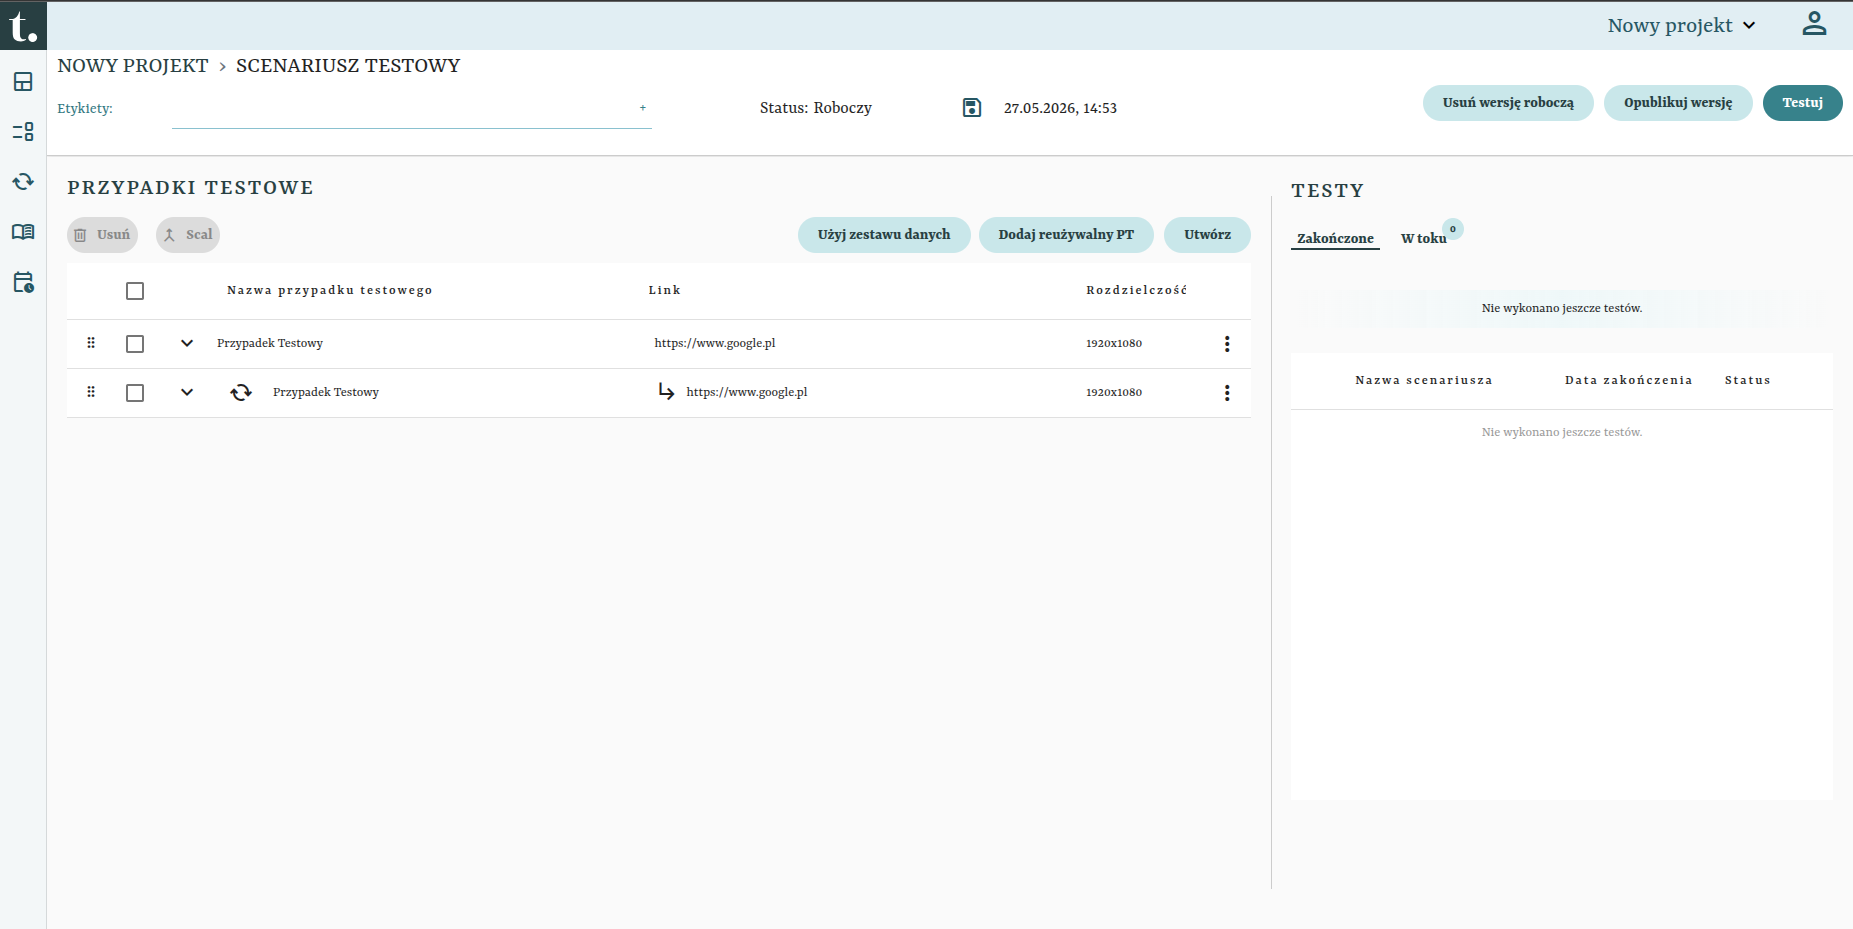Click Status column header in tests table
The width and height of the screenshot is (1853, 929).
[x=1748, y=380]
